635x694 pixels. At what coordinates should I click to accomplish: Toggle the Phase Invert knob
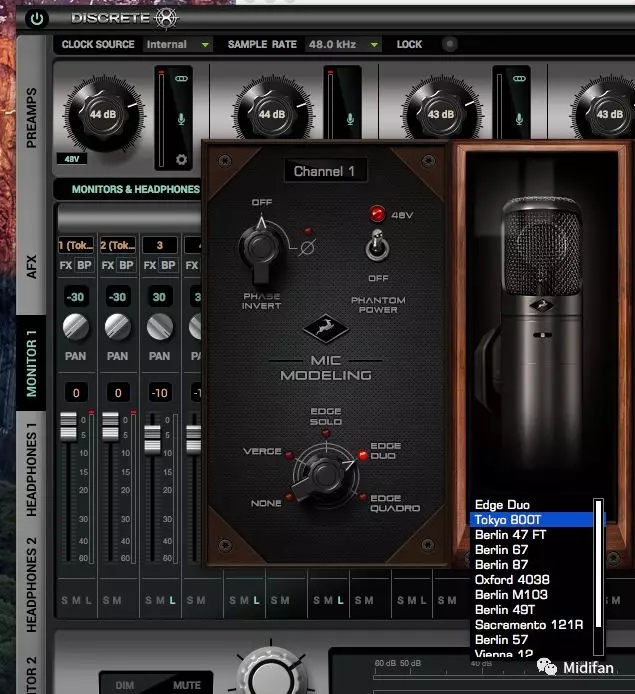coord(260,247)
